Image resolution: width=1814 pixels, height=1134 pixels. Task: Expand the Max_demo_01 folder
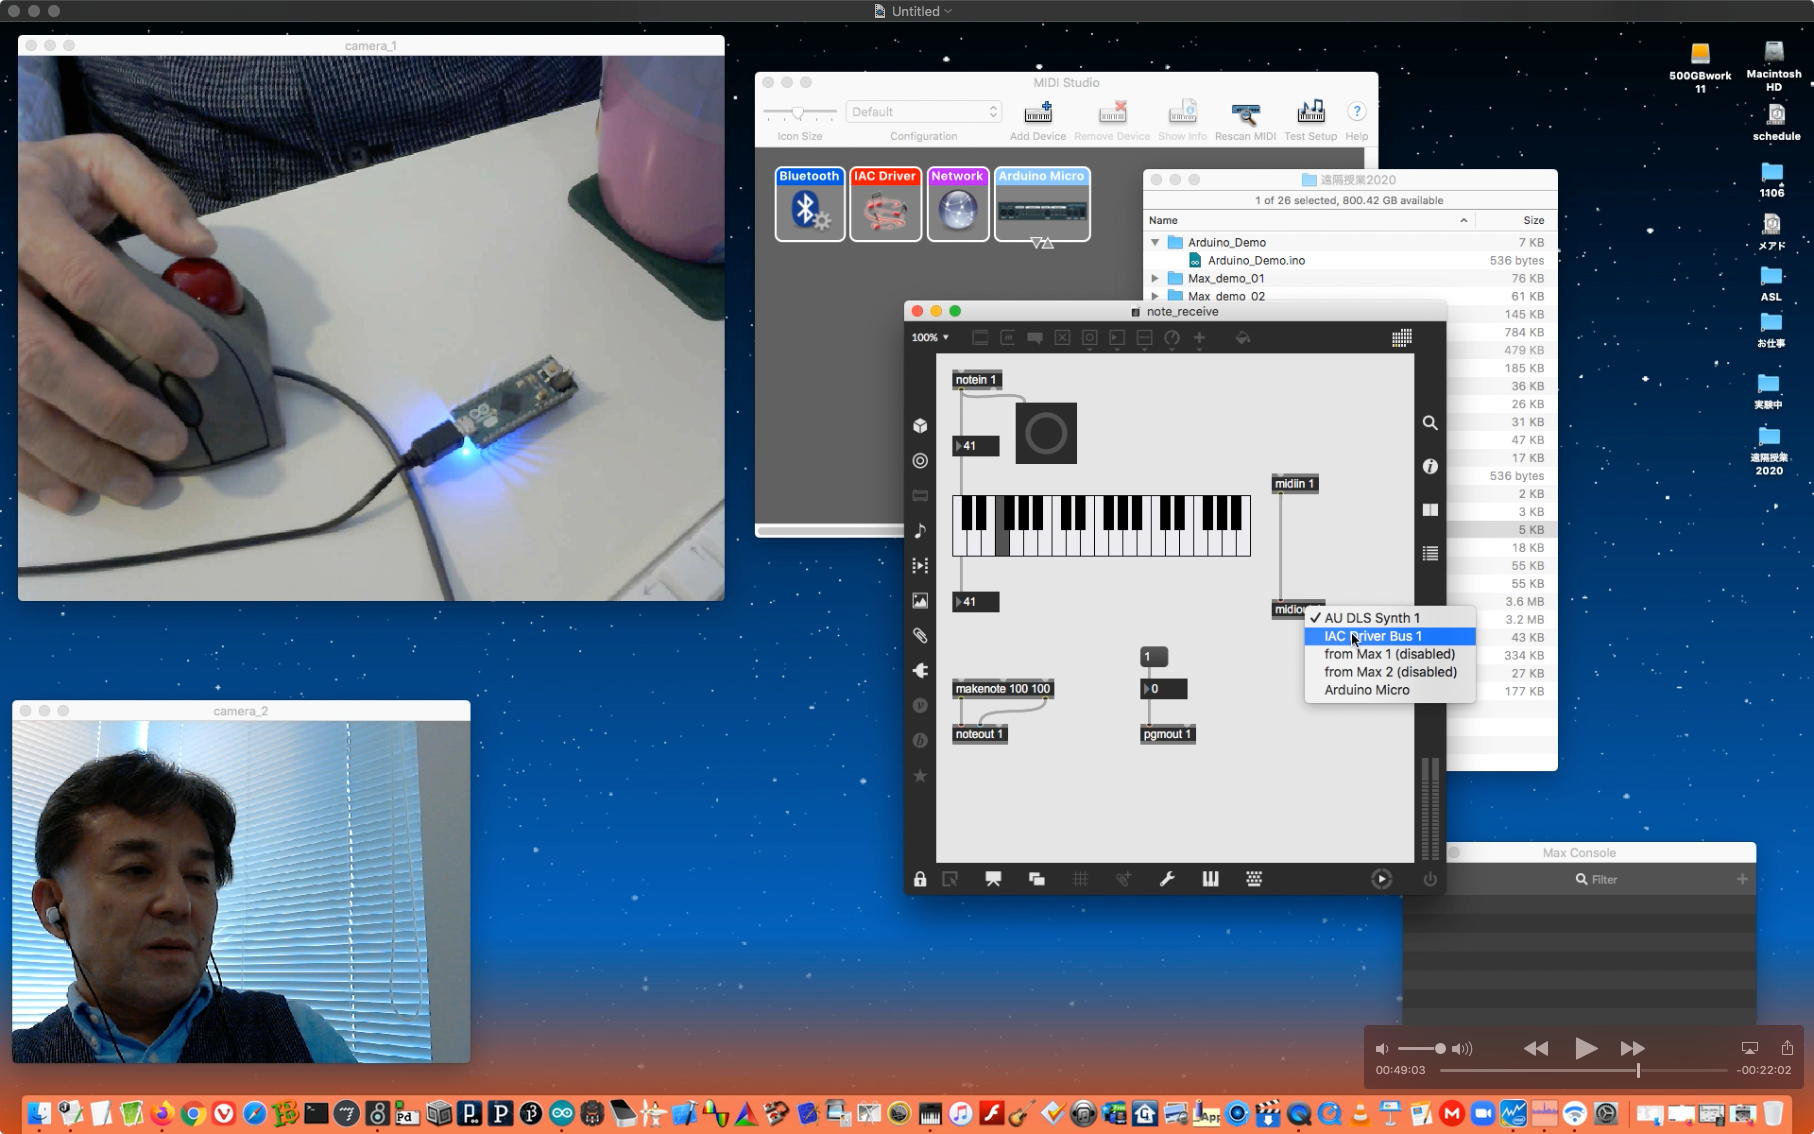[1155, 278]
